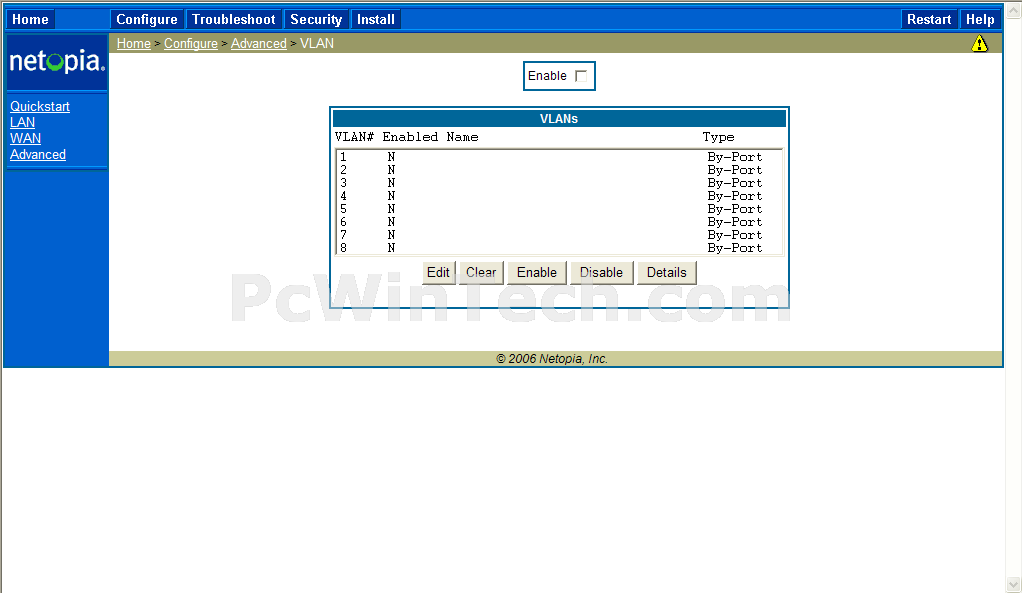Viewport: 1022px width, 593px height.
Task: Select VLAN row 2
Action: point(559,170)
